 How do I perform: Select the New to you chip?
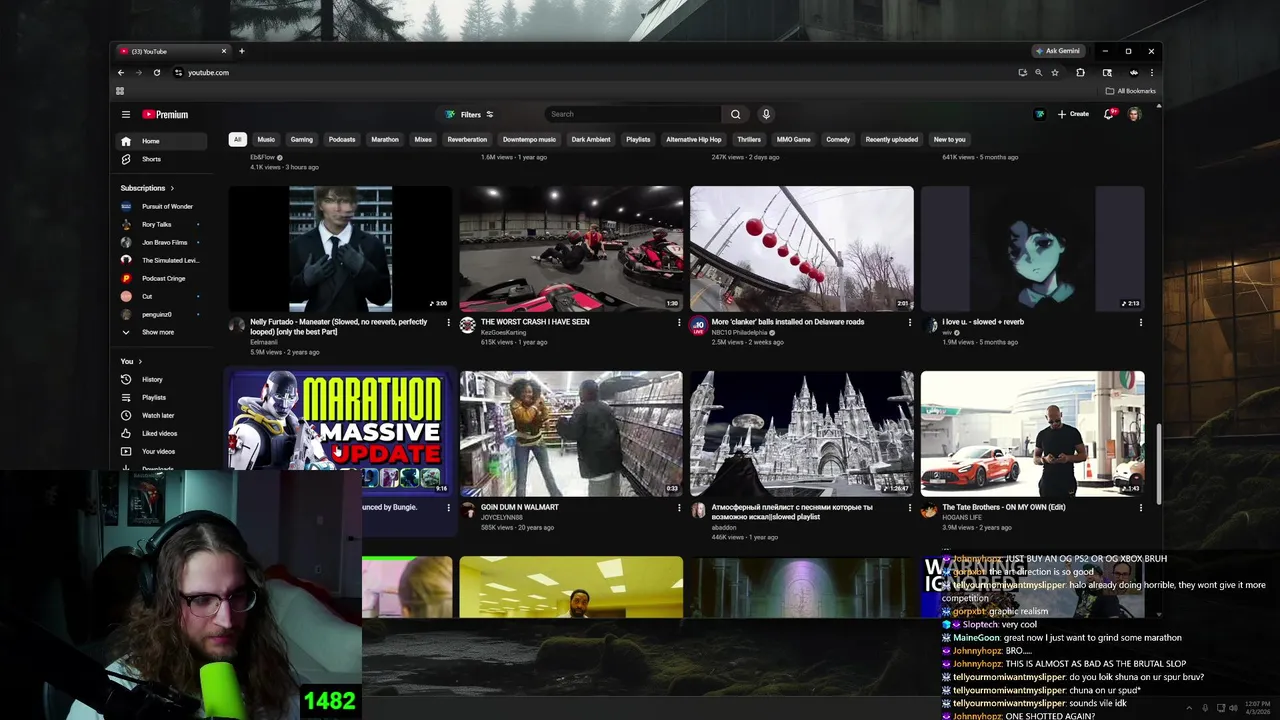coord(950,139)
